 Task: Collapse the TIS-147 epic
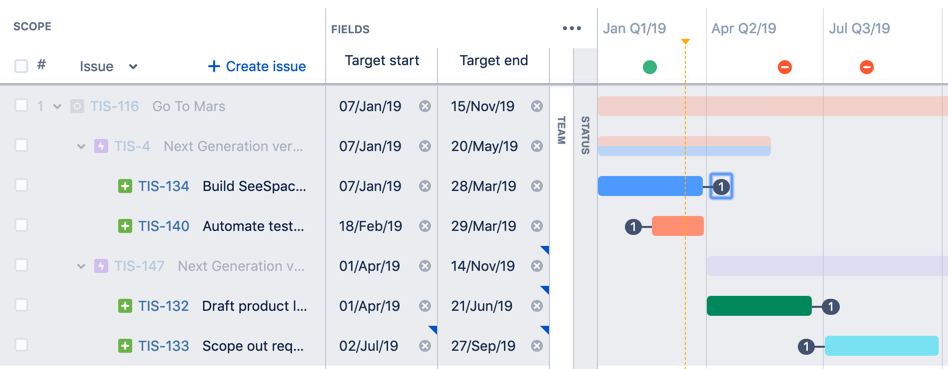click(81, 266)
